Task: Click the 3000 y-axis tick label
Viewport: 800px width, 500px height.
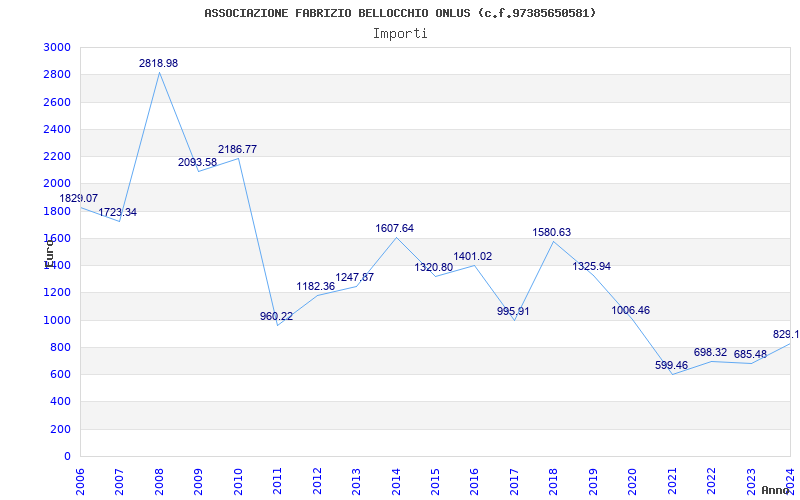Action: tap(57, 47)
